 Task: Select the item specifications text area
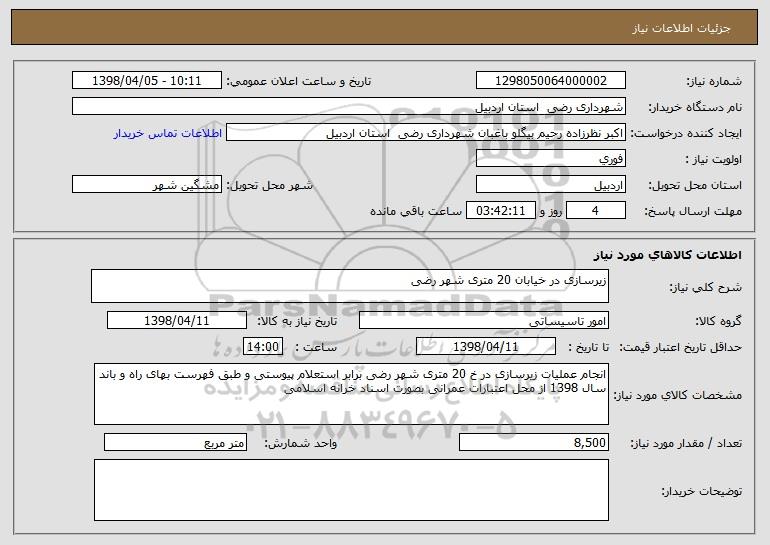tap(351, 394)
